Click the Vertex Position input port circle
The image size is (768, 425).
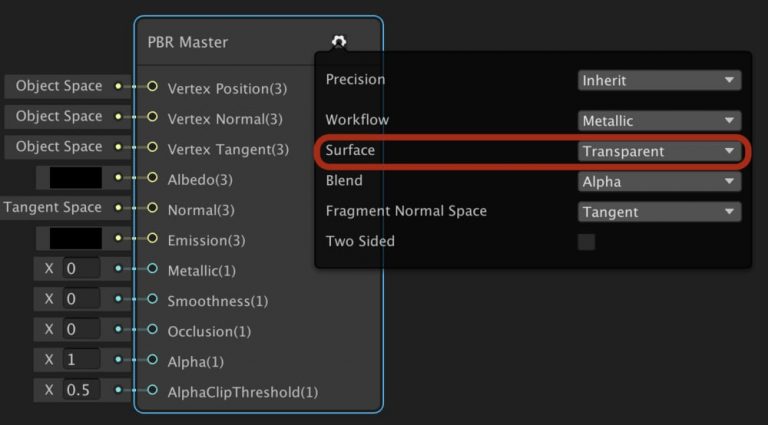point(152,87)
